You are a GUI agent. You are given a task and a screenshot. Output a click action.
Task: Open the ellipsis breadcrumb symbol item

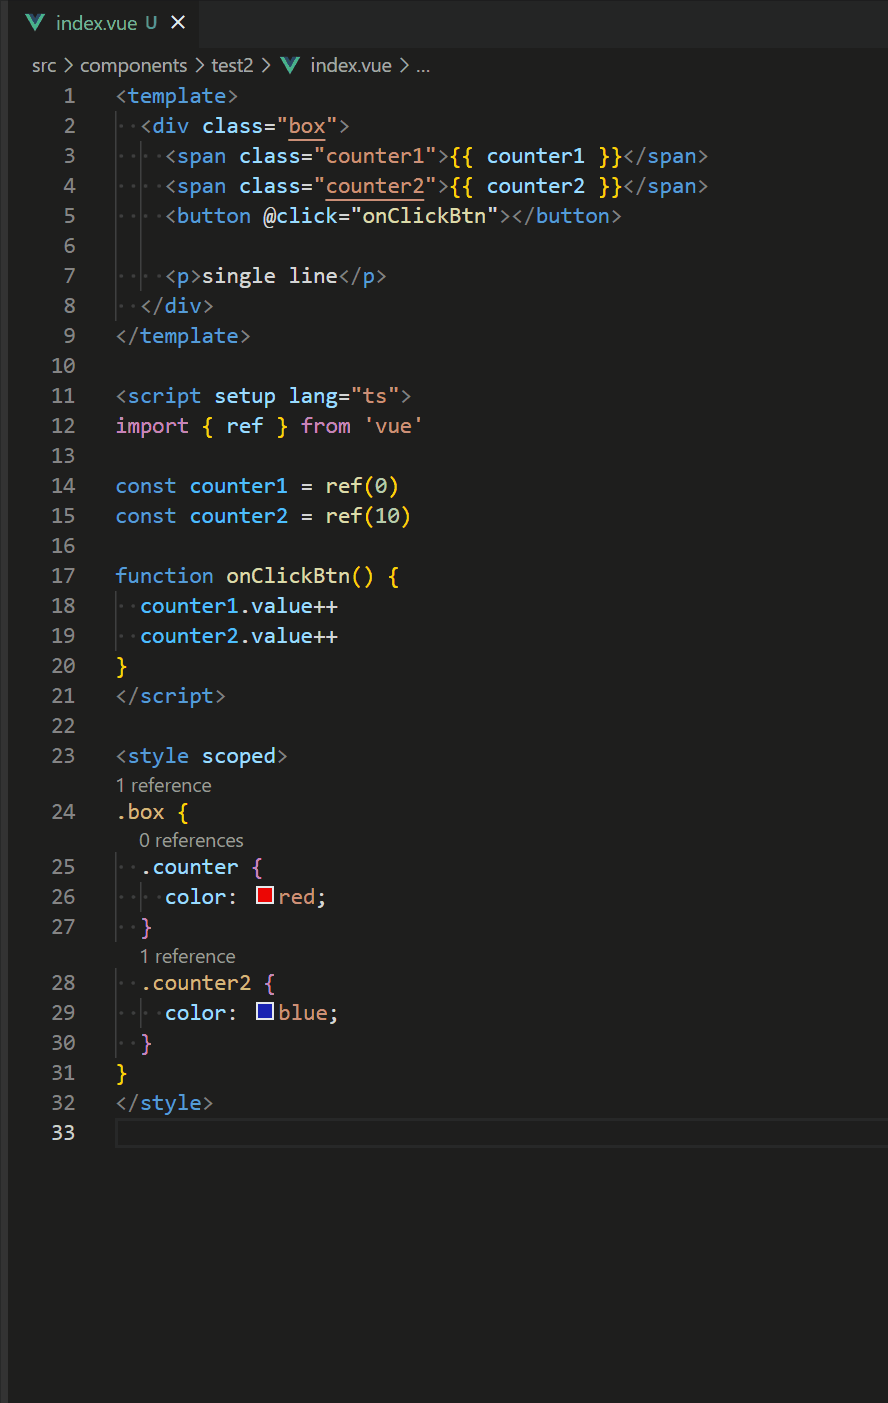(x=423, y=66)
